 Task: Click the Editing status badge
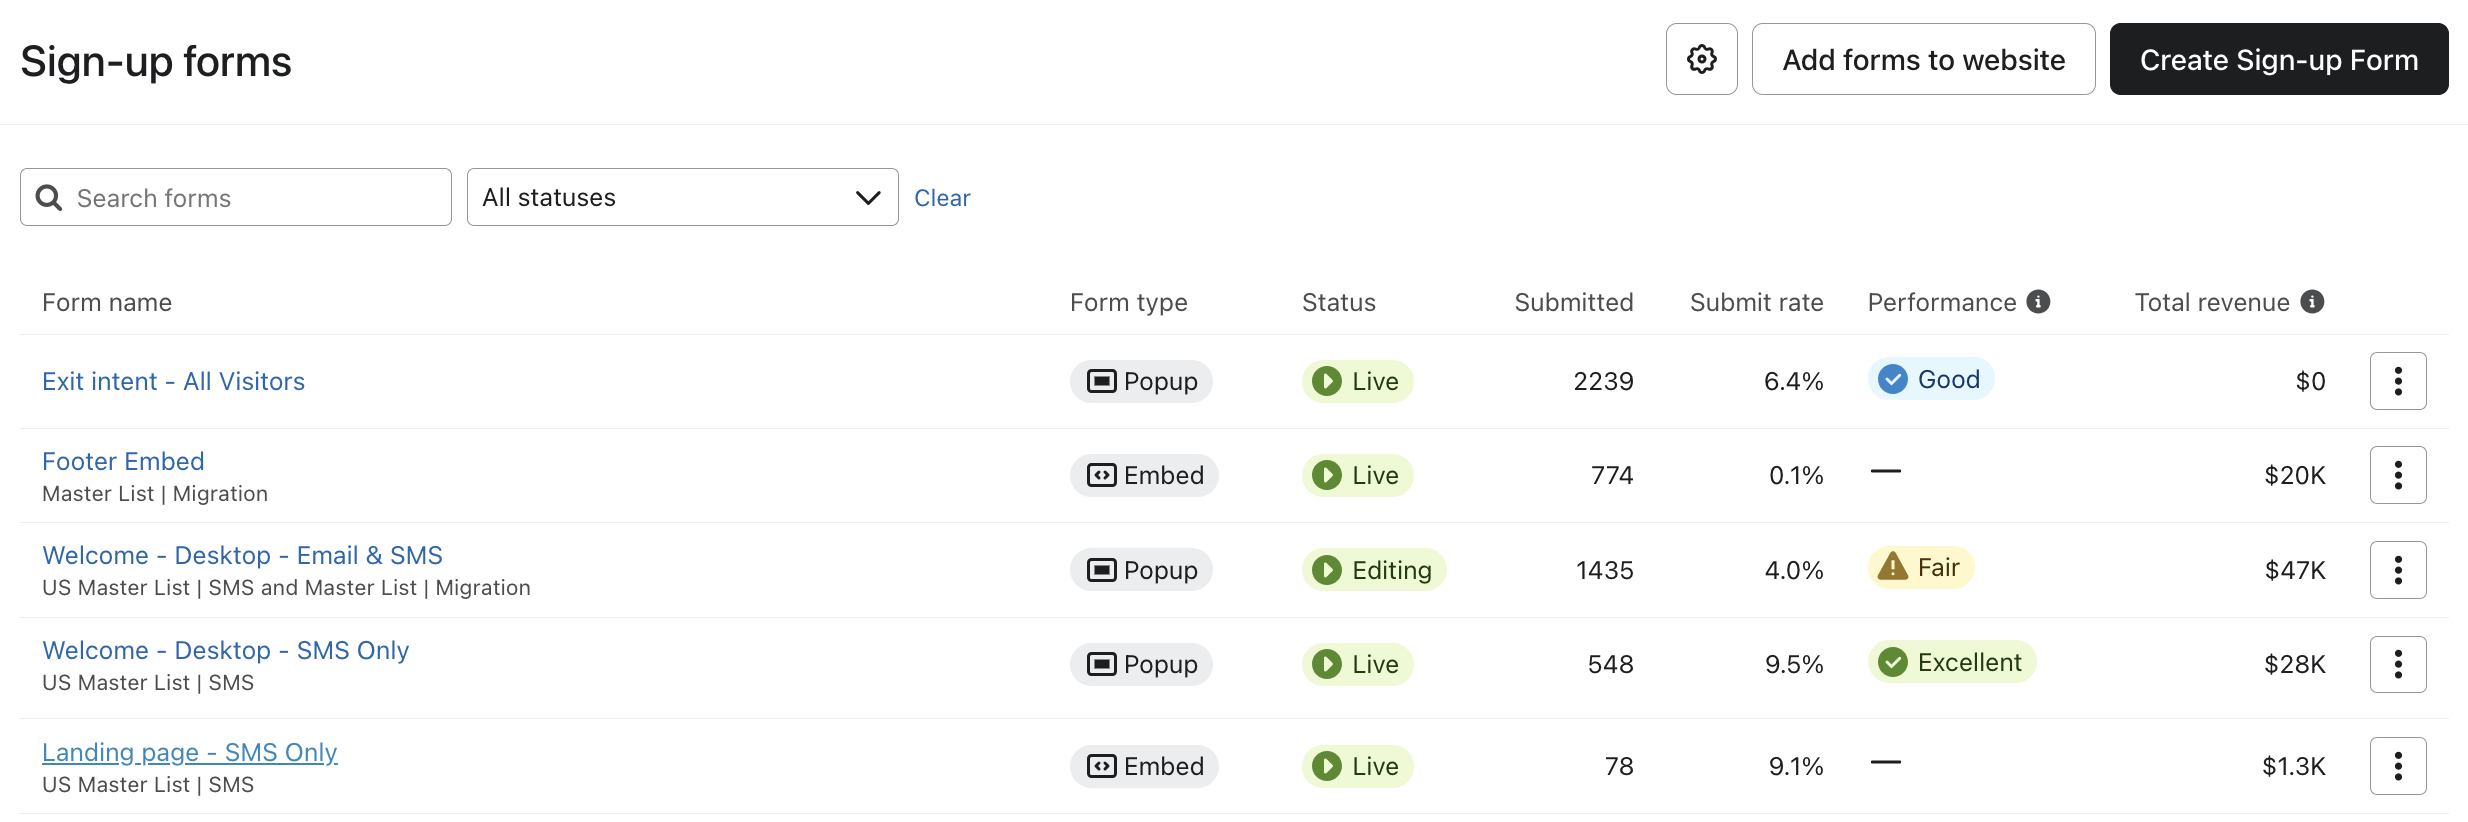1373,570
